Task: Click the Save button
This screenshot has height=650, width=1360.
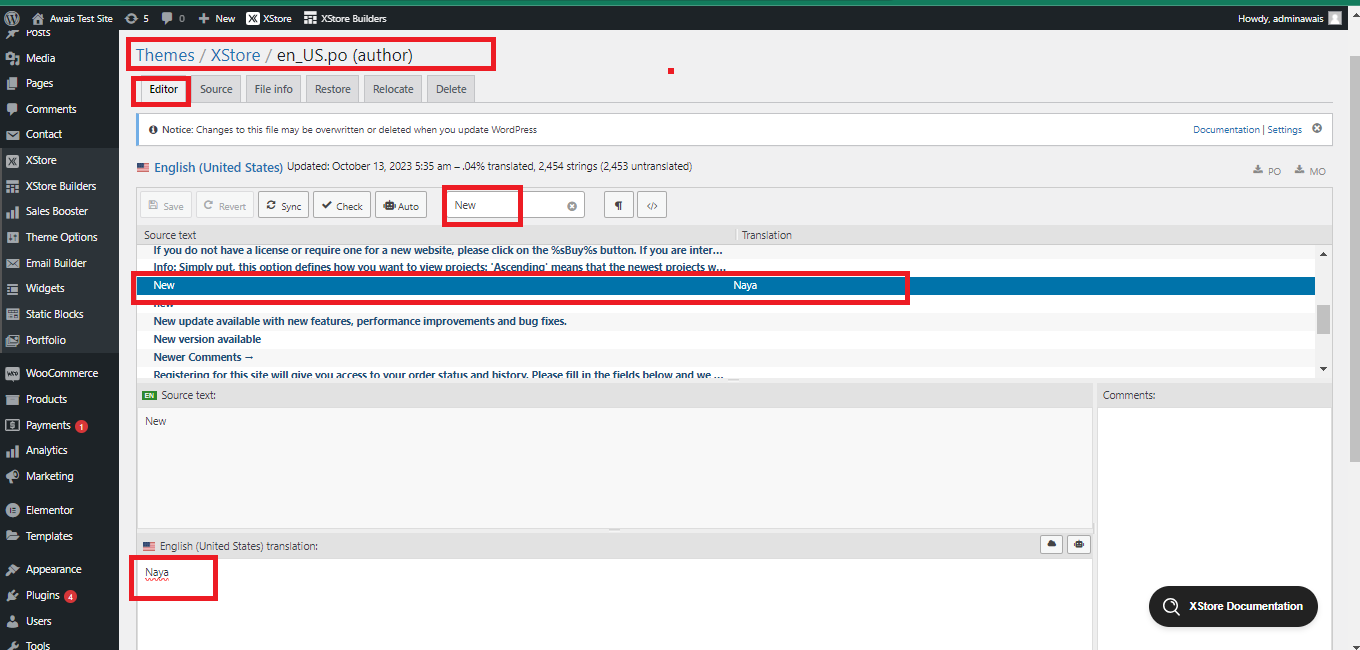Action: (166, 205)
